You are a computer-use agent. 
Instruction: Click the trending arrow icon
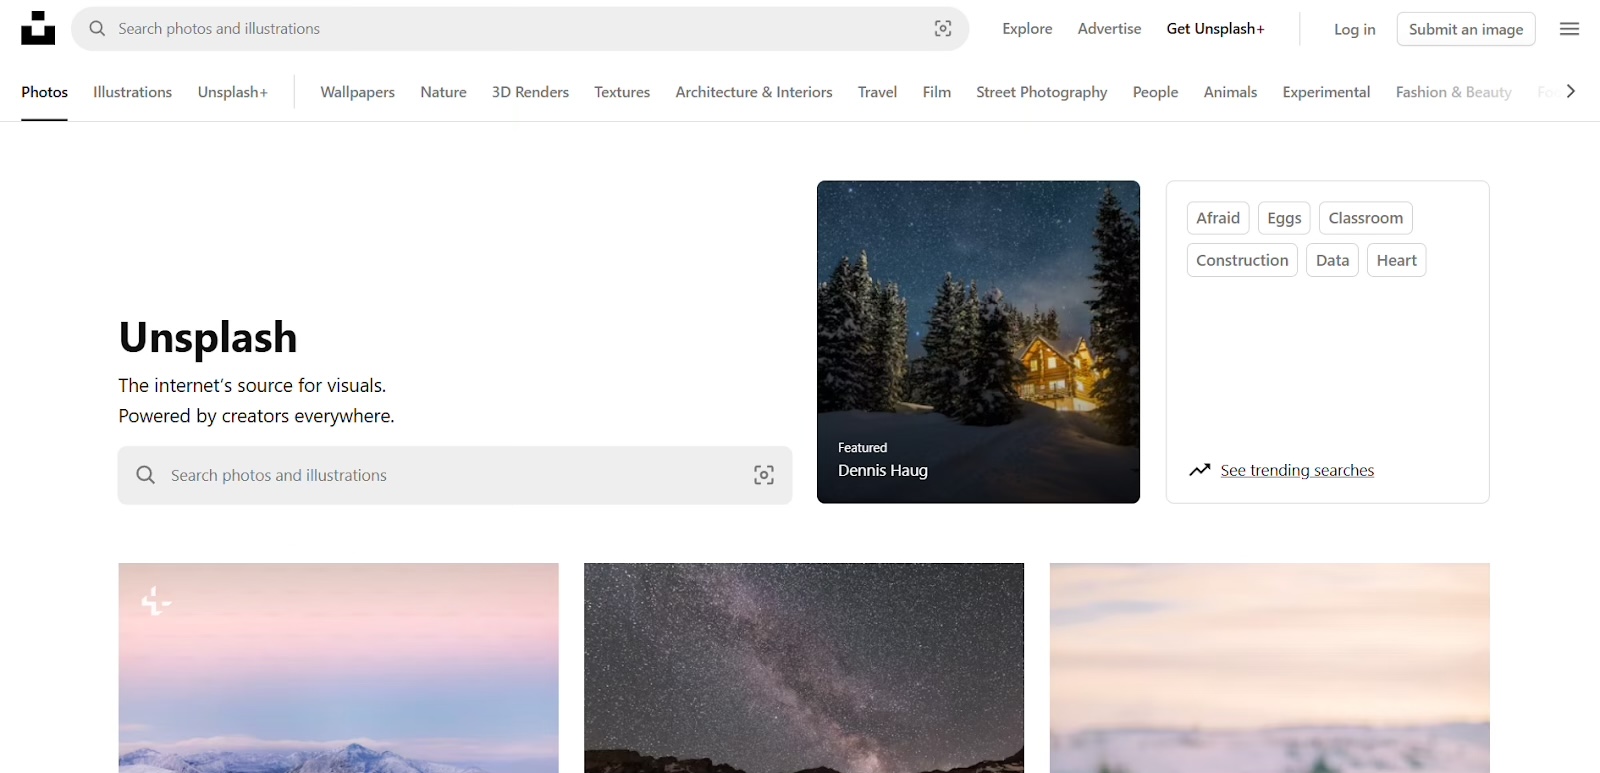1200,470
